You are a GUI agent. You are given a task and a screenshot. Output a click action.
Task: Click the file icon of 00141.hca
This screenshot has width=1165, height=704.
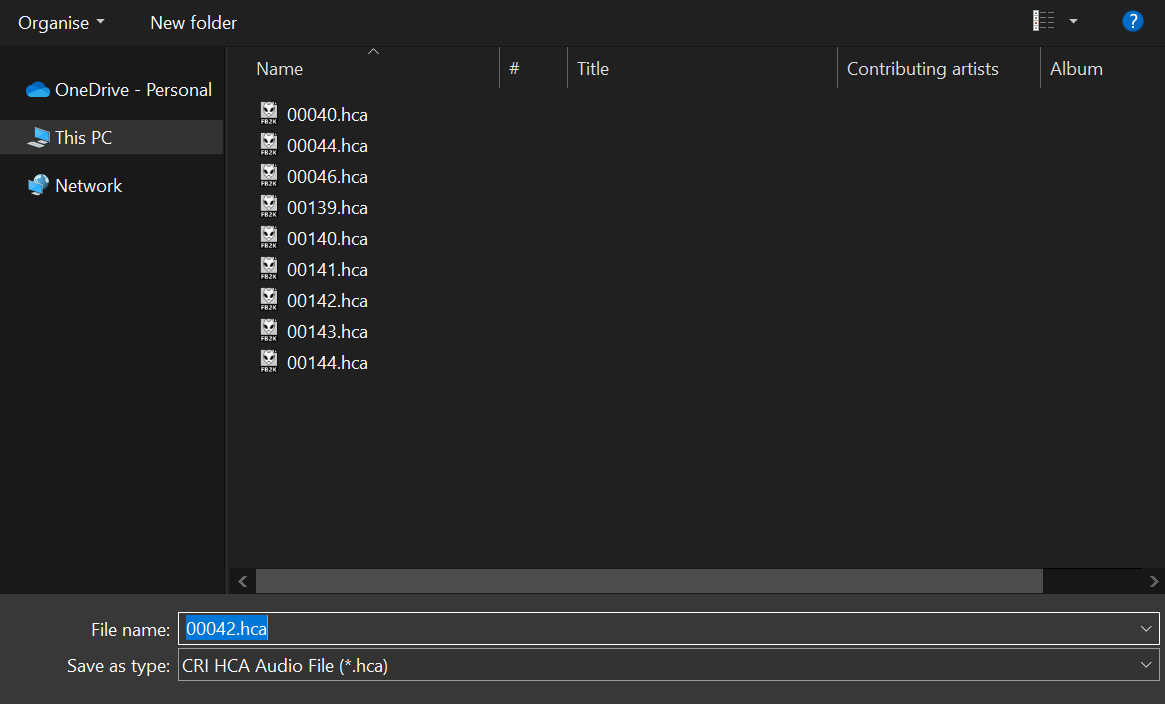268,269
